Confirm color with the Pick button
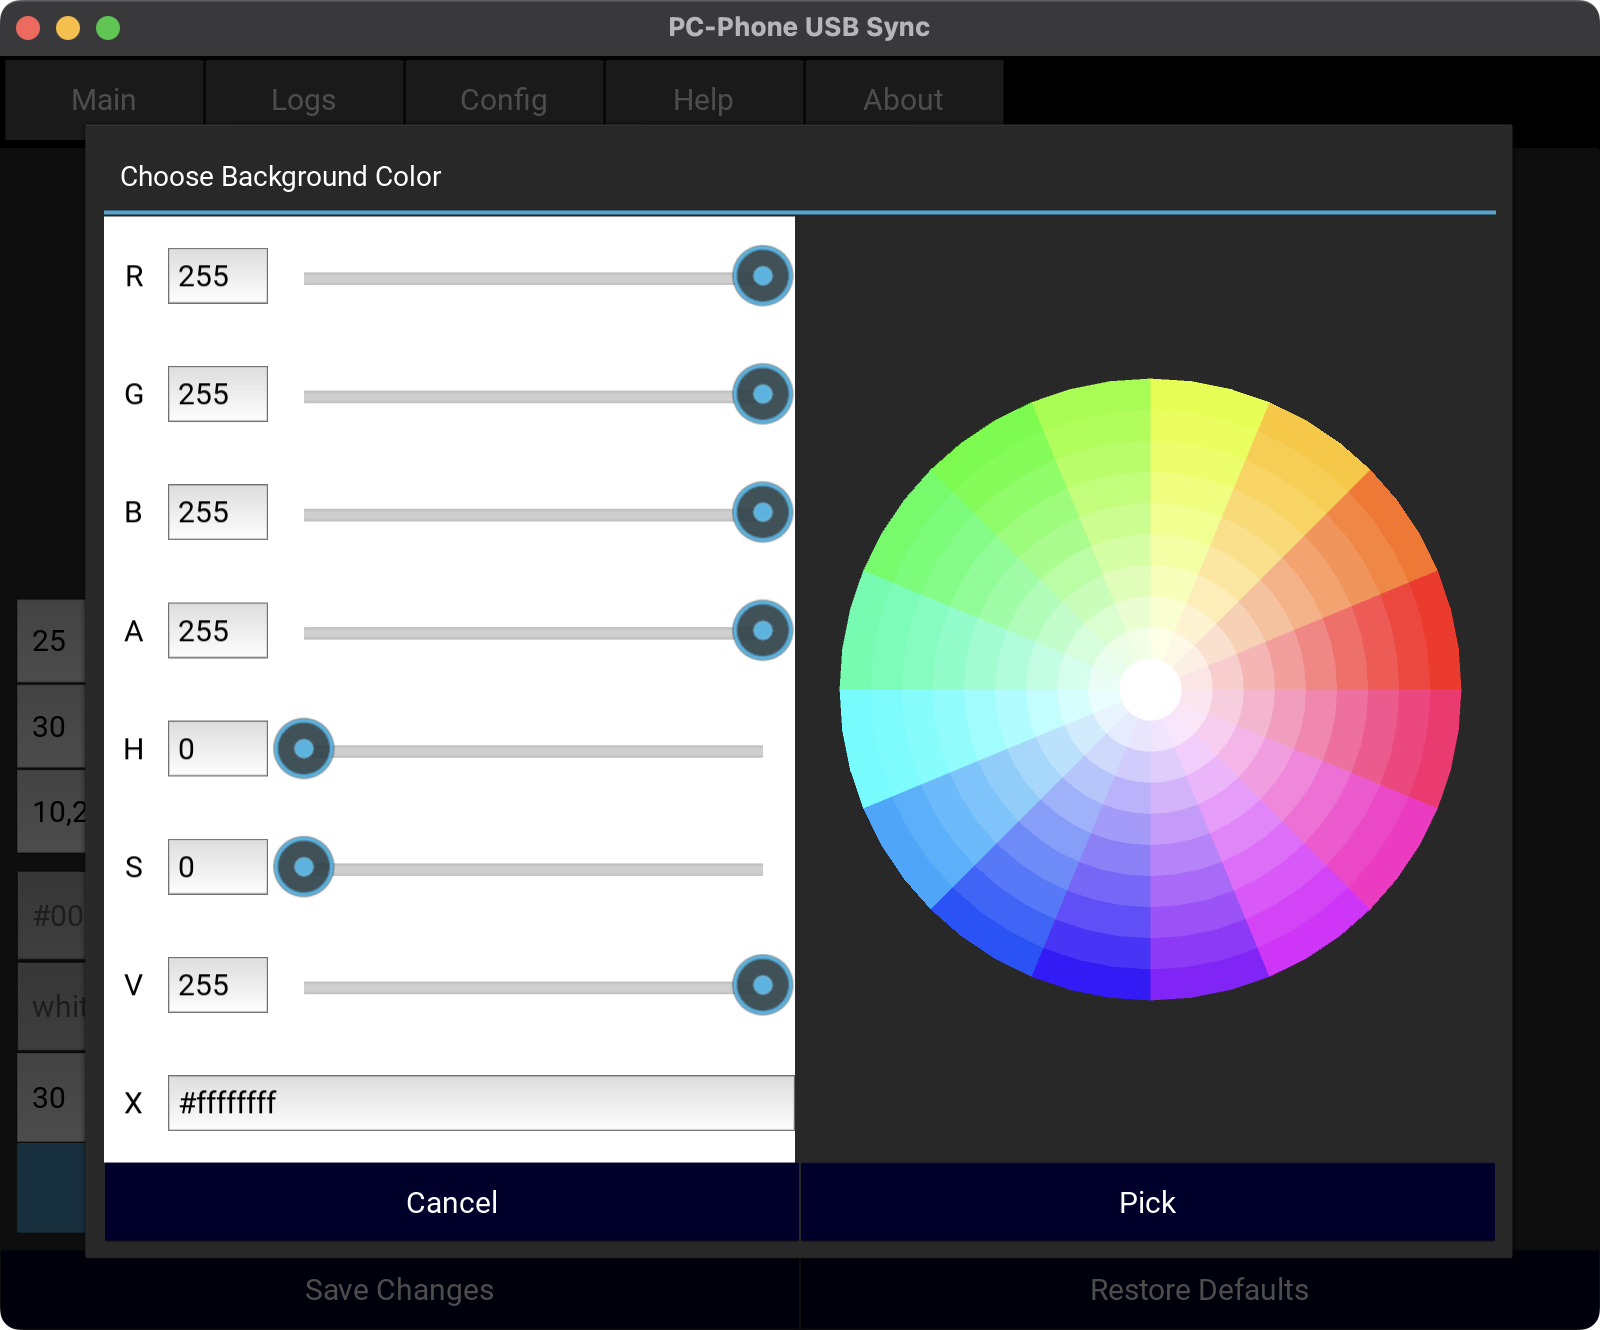 (x=1147, y=1202)
